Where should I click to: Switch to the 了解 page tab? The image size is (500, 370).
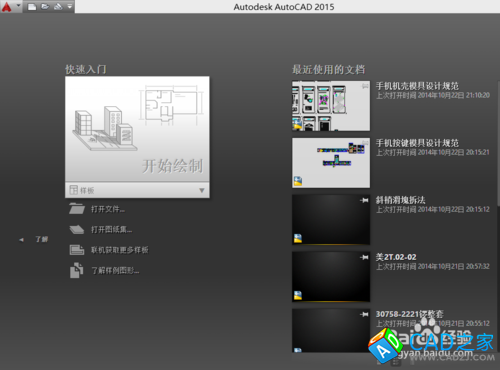[42, 239]
